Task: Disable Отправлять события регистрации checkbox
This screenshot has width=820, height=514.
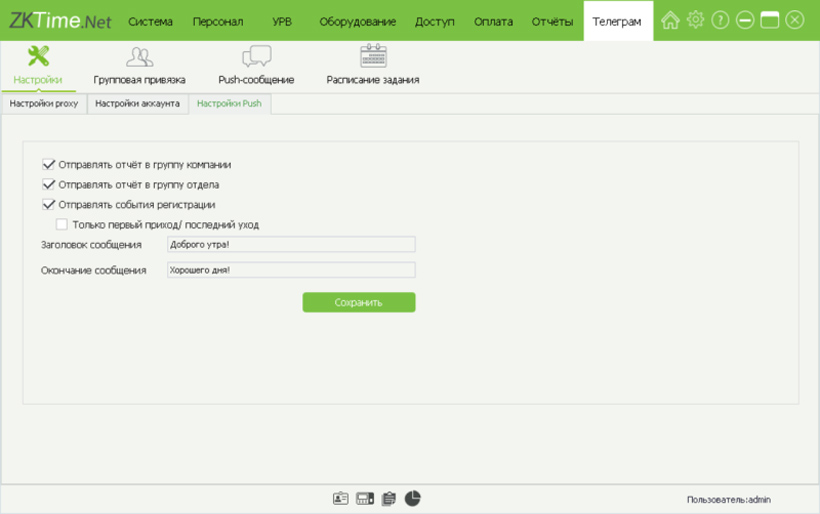Action: (x=48, y=204)
